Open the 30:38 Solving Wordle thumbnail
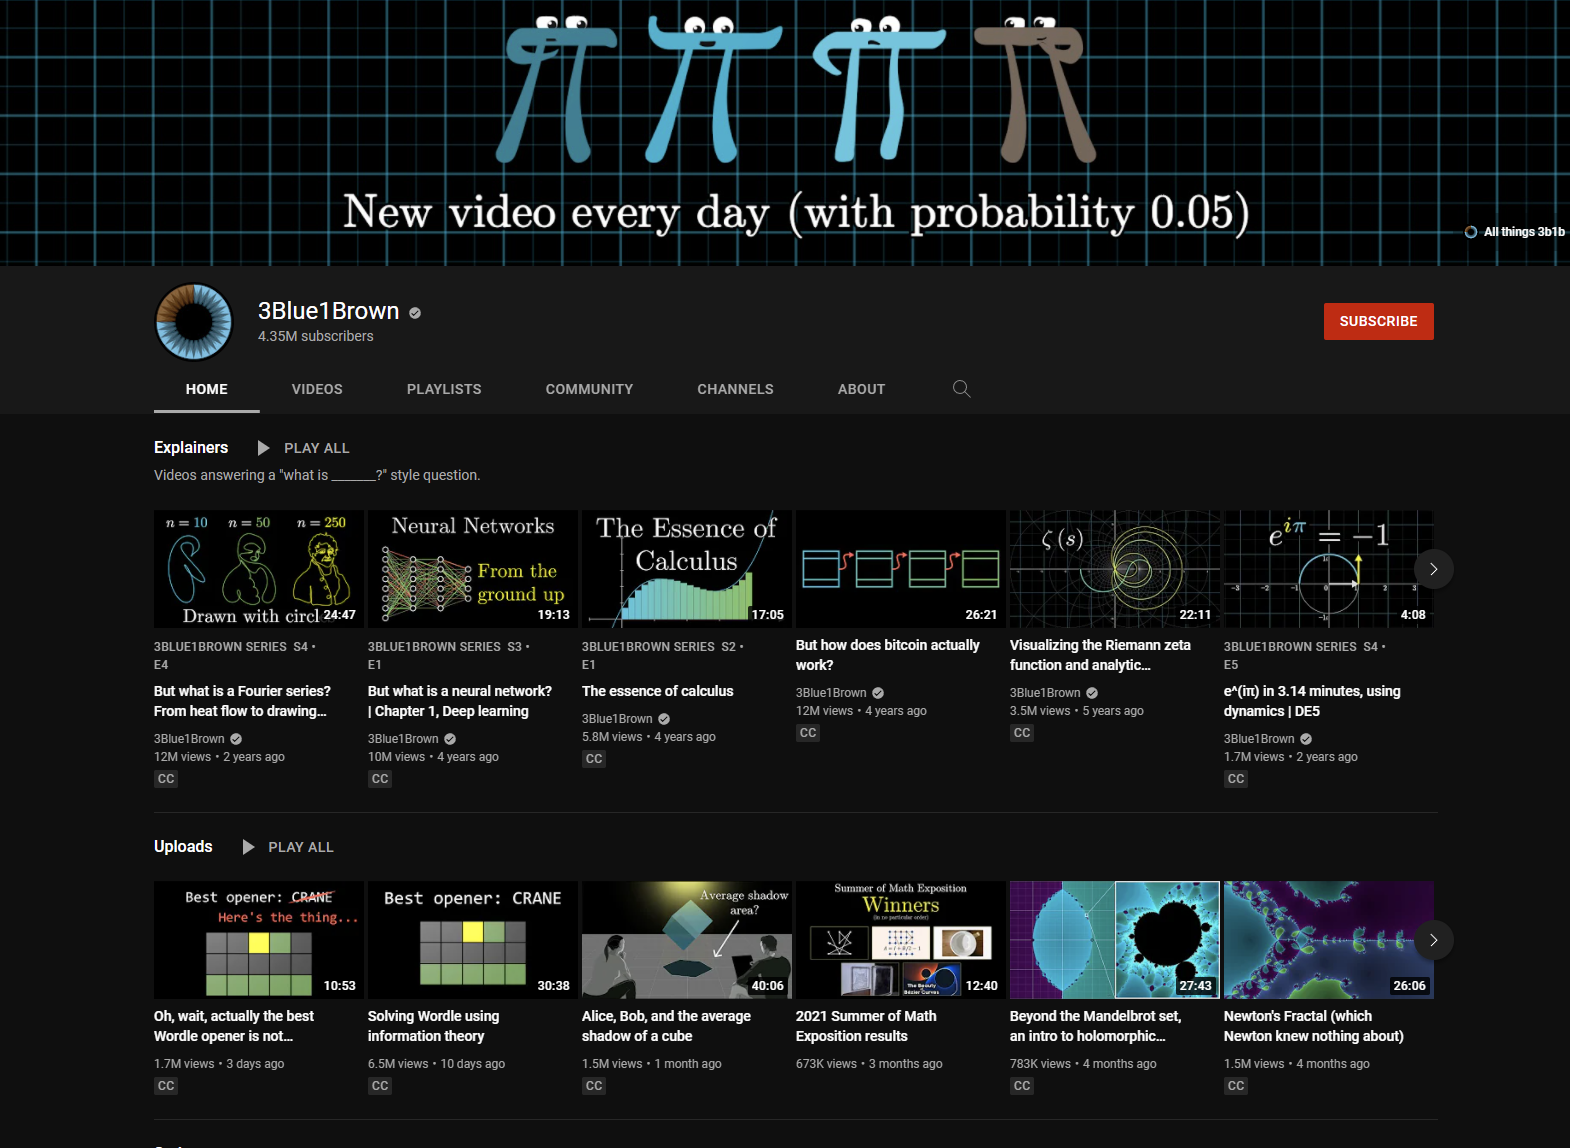Screen dimensions: 1570x1148 tap(473, 940)
